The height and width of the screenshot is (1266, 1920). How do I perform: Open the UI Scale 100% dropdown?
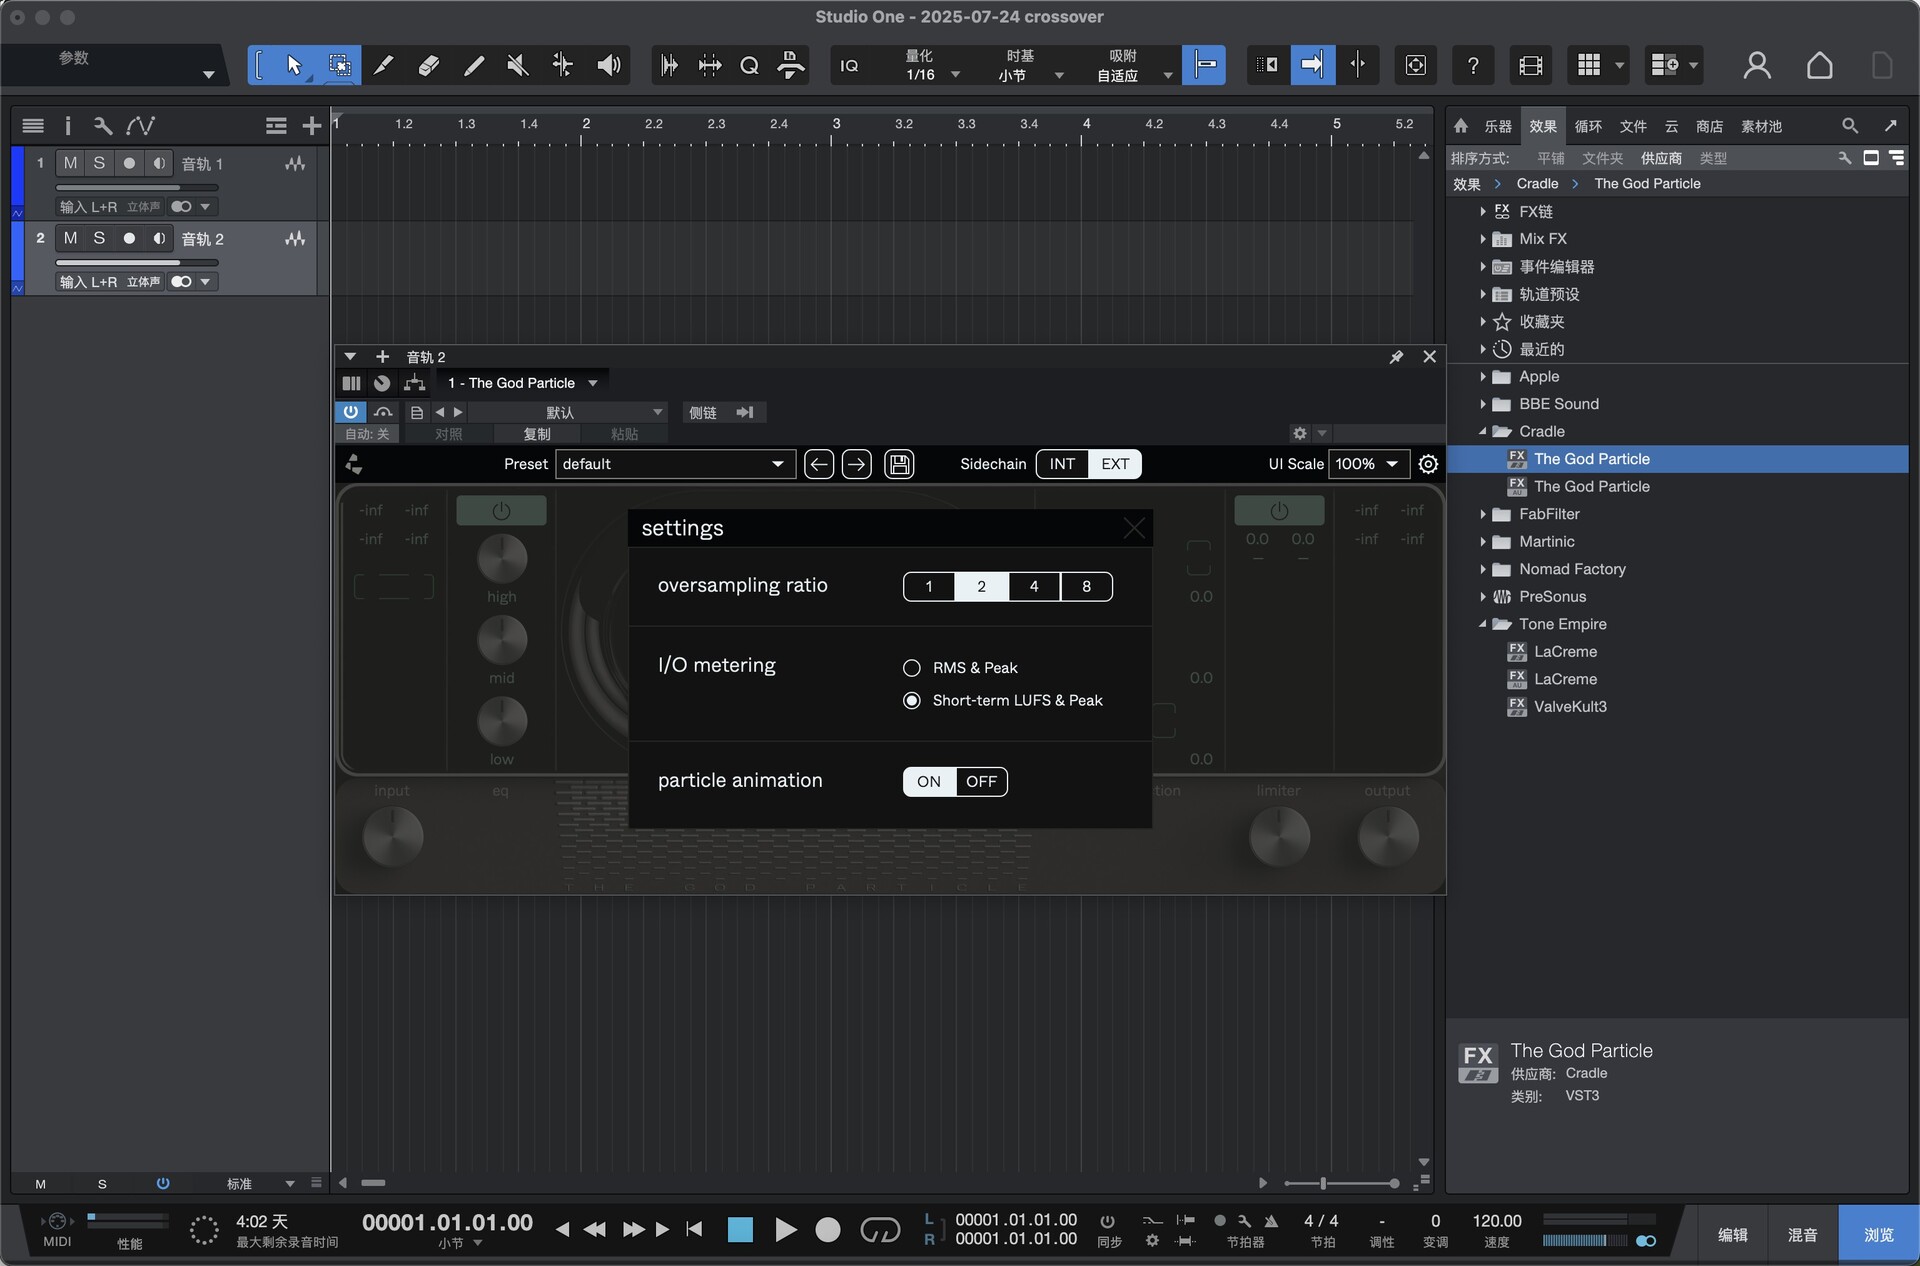1368,464
